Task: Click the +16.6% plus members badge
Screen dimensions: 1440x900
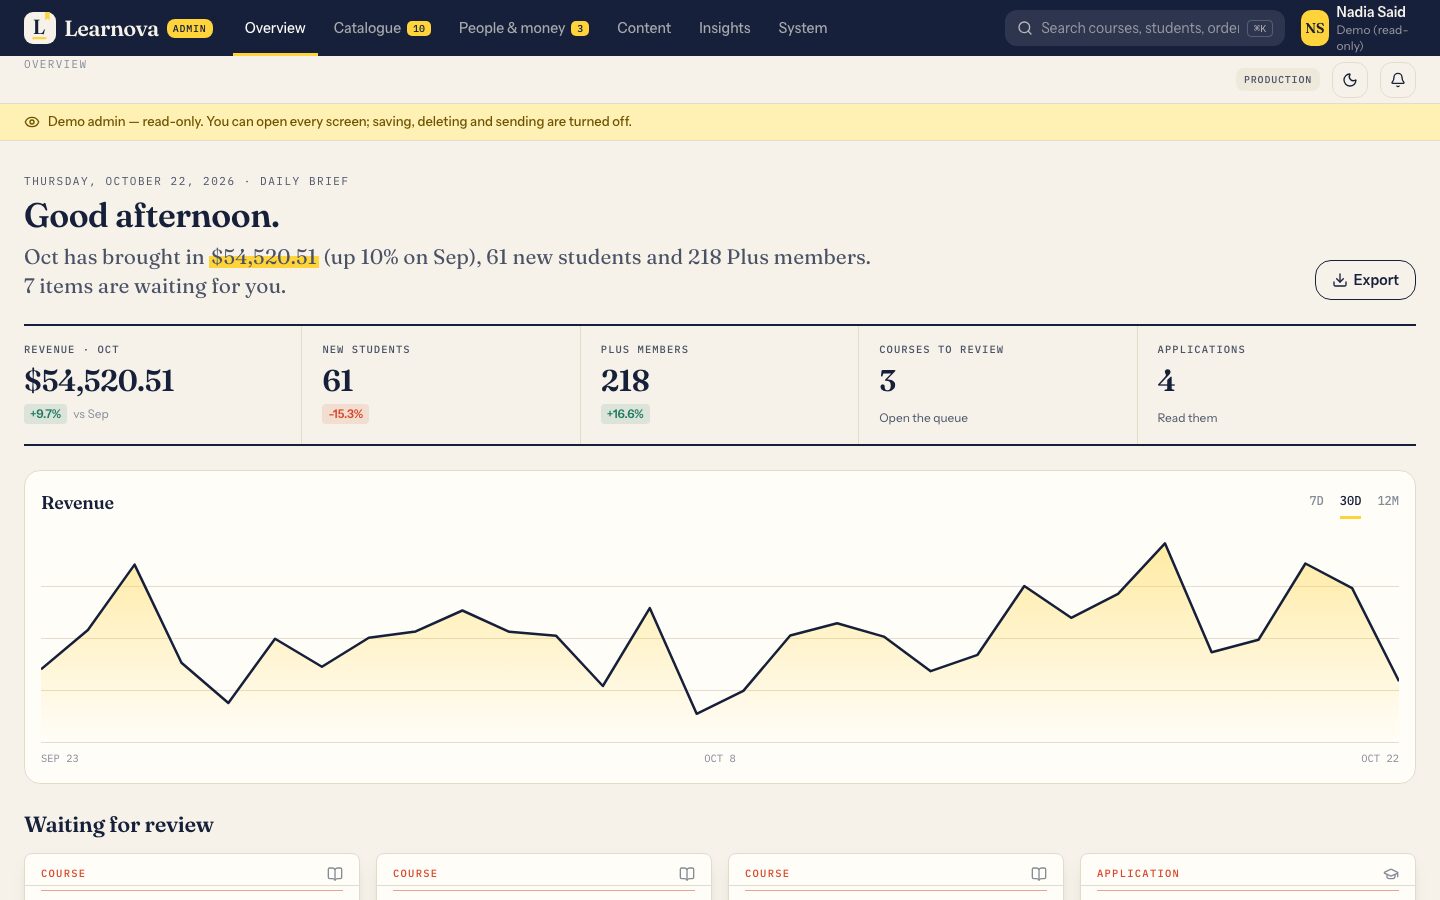Action: (x=625, y=414)
